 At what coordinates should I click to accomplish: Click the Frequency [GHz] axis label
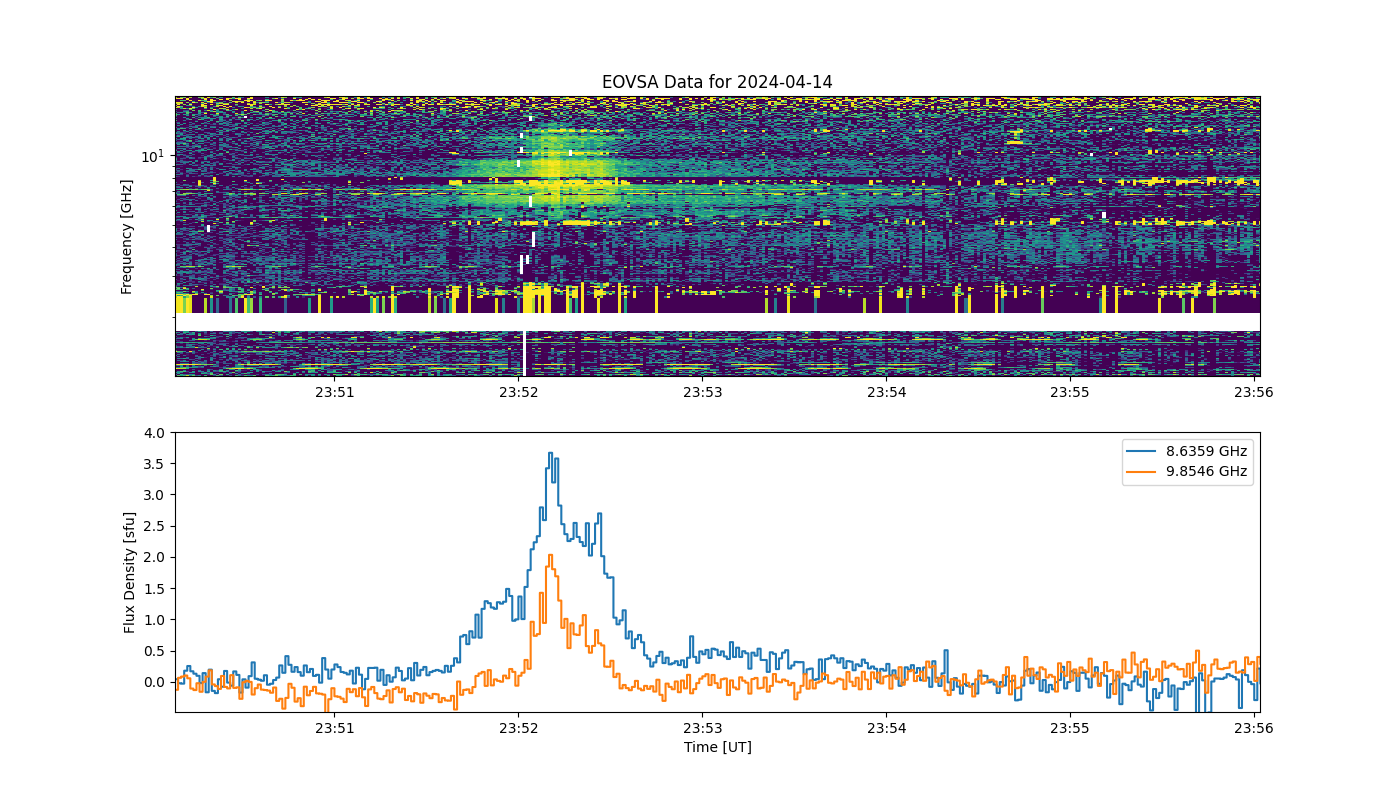pos(127,237)
